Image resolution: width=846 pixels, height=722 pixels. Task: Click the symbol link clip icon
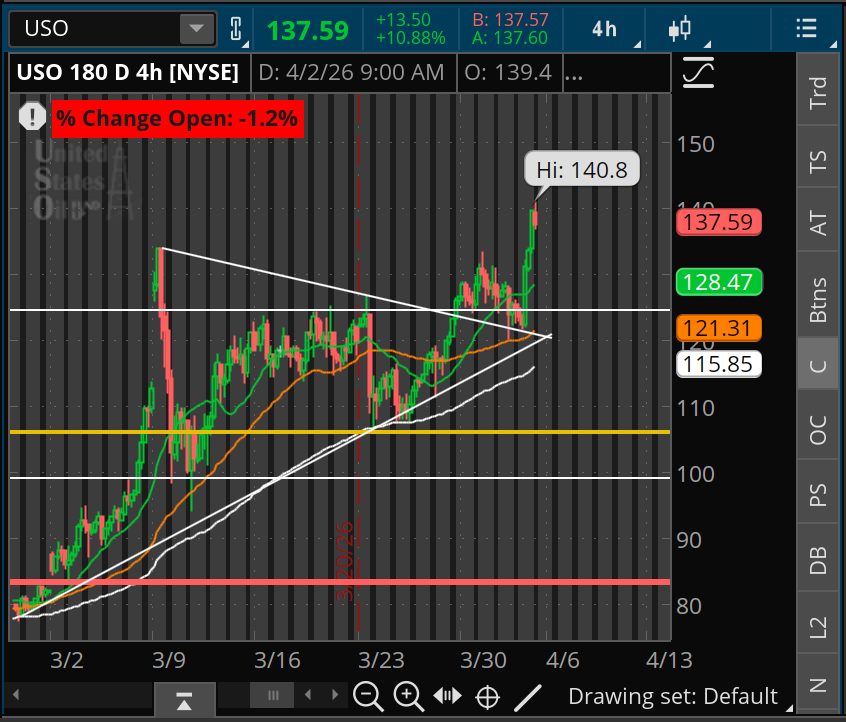(x=236, y=29)
